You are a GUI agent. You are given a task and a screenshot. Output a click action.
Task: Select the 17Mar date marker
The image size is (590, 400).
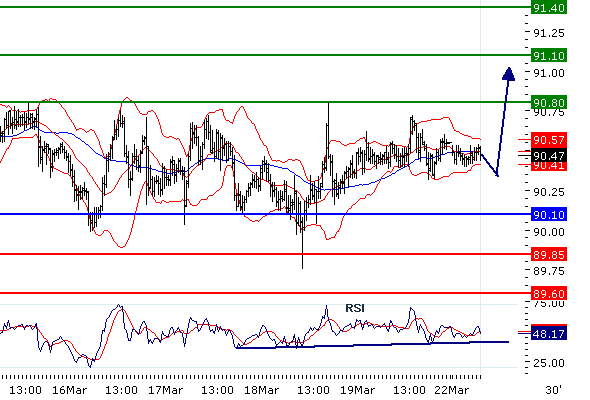[x=165, y=390]
